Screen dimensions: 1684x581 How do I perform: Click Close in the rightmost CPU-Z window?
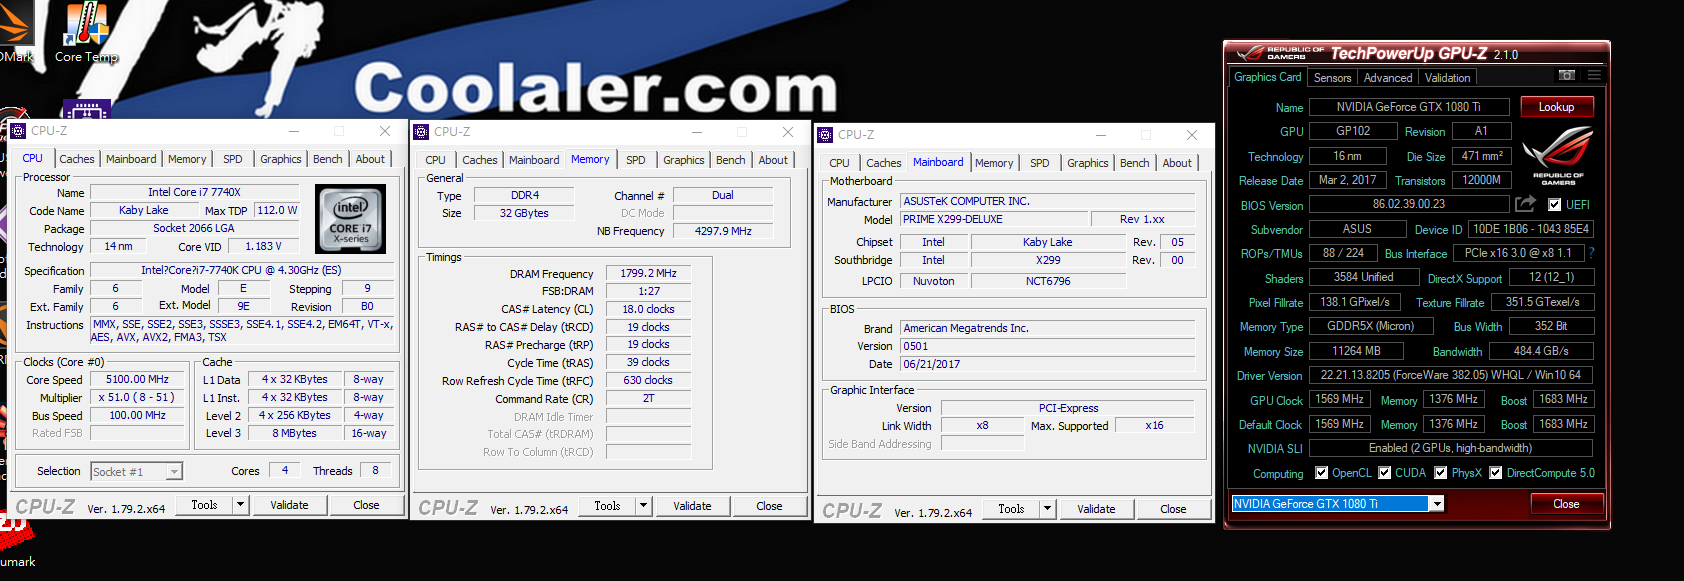1173,509
